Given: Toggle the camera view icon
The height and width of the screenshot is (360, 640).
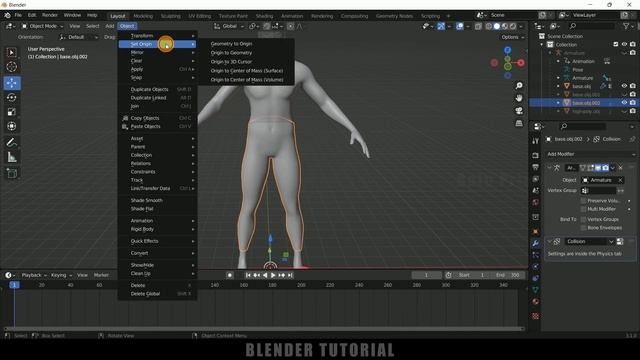Looking at the screenshot, I should pyautogui.click(x=519, y=111).
